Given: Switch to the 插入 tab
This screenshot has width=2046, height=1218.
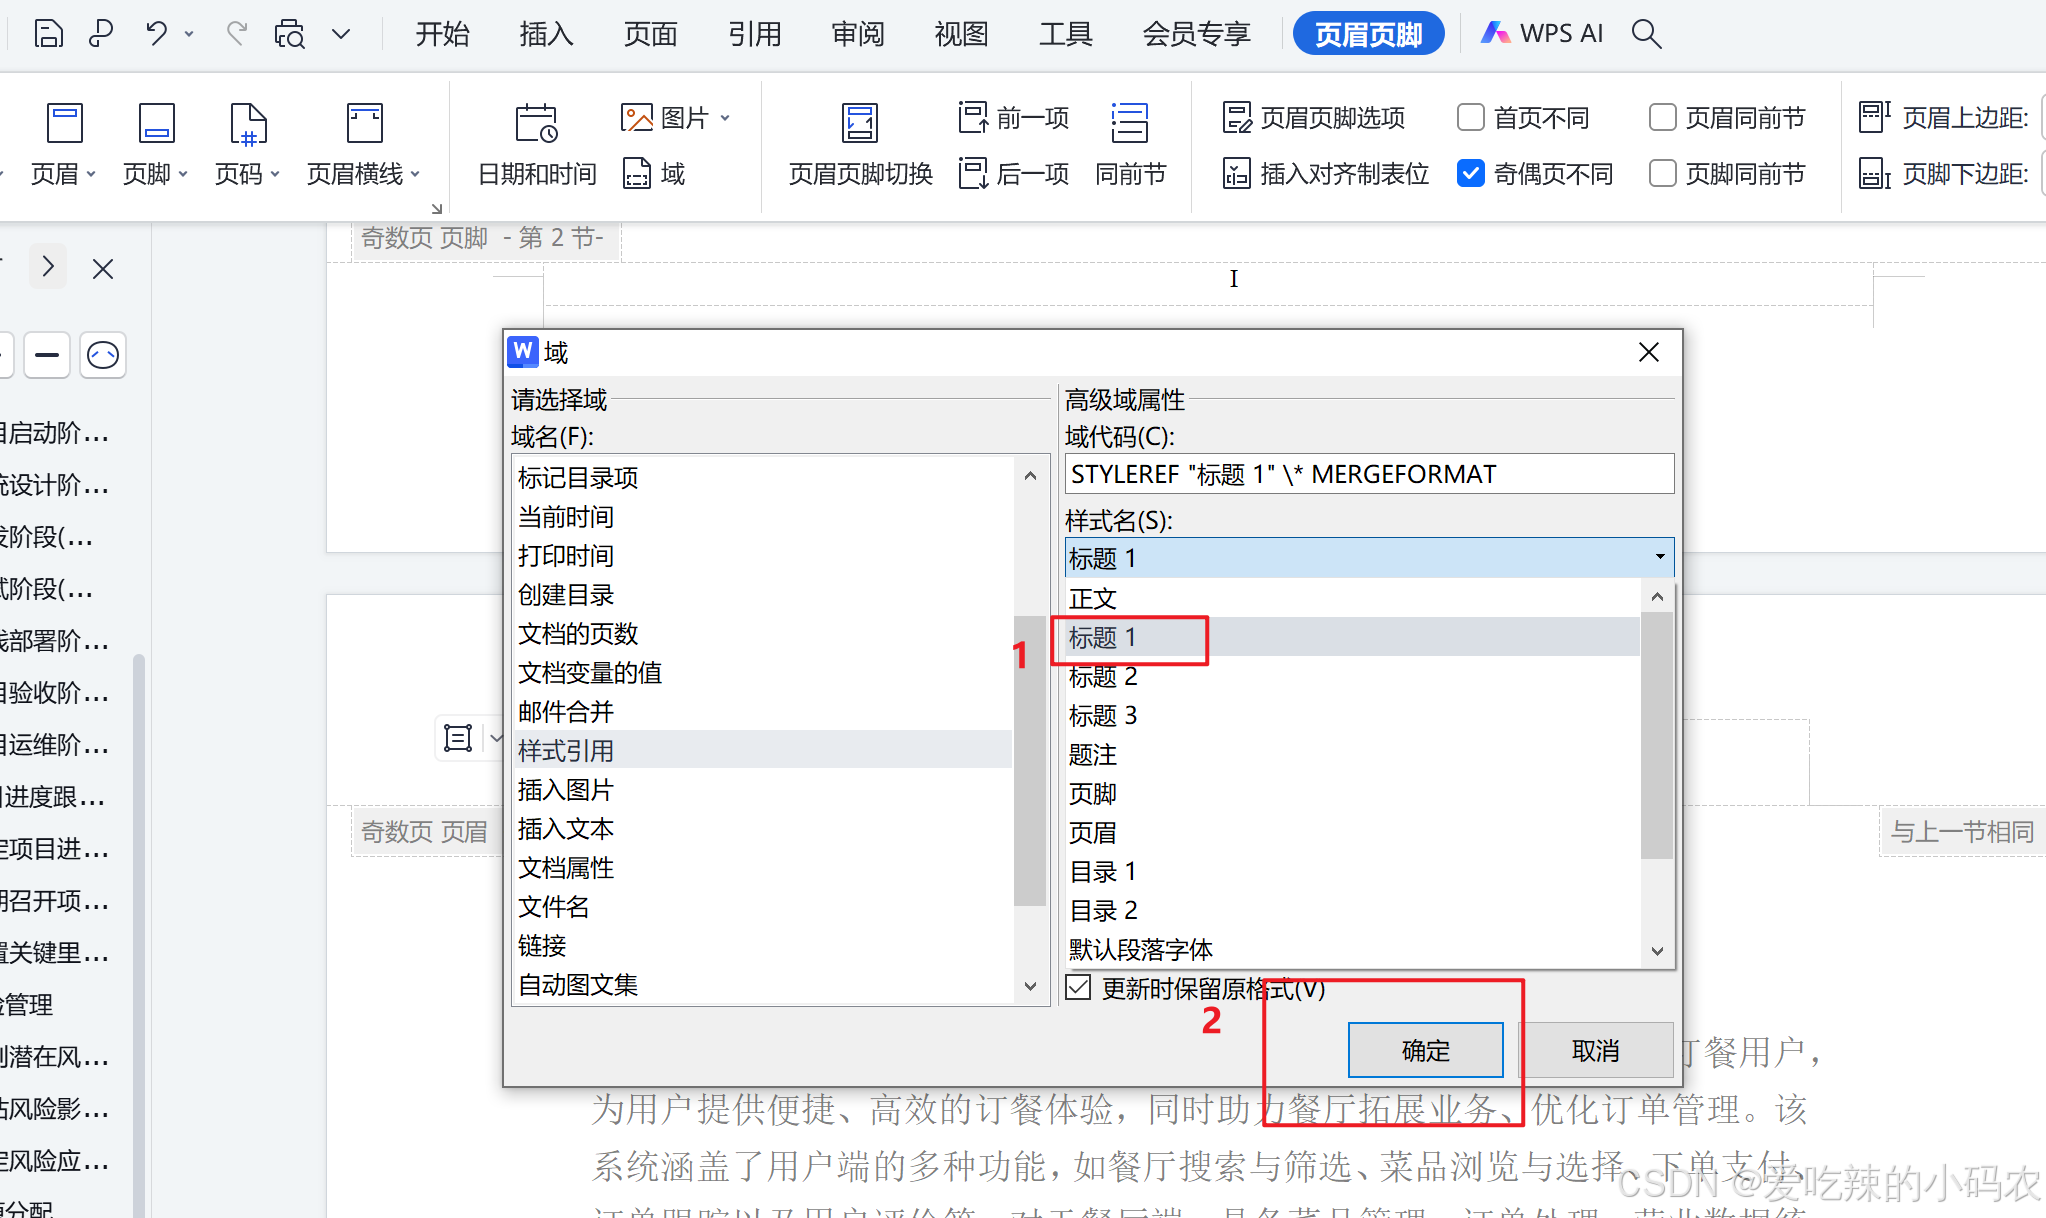Looking at the screenshot, I should click(x=546, y=34).
